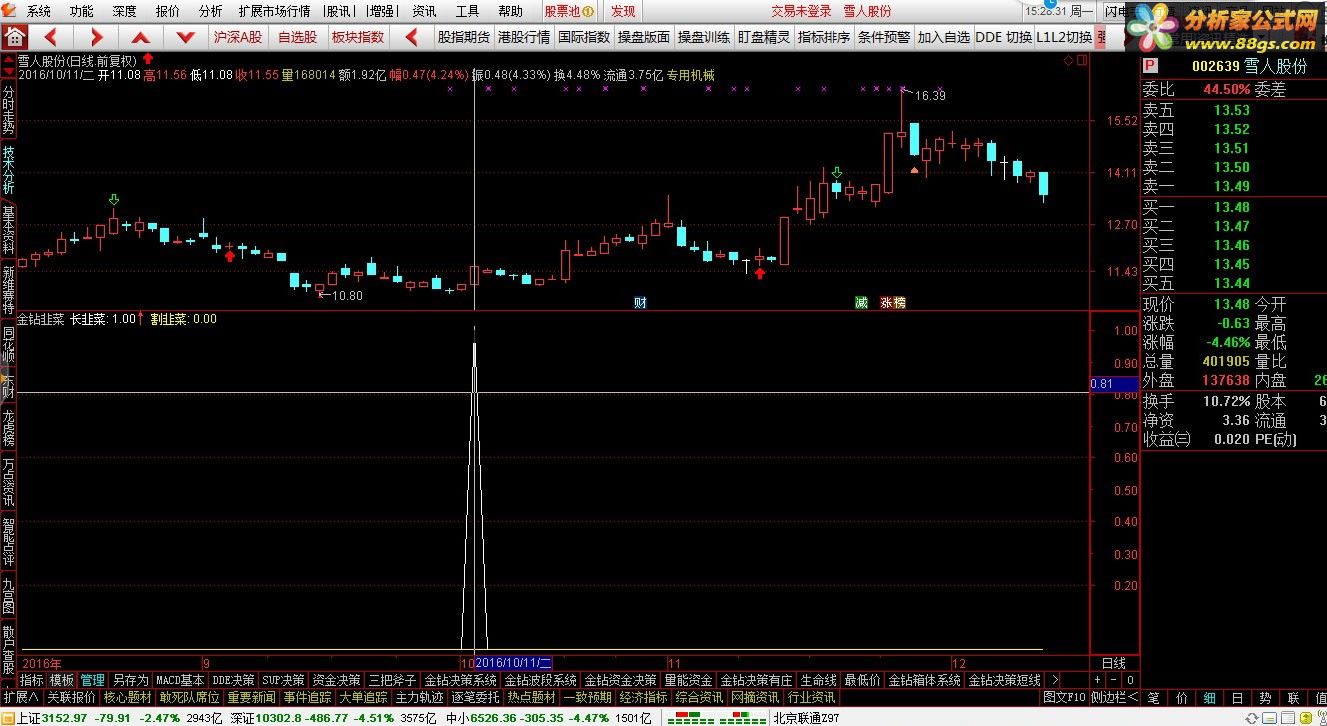Click the 关联报价 bottom tab
The image size is (1327, 726).
click(x=72, y=697)
